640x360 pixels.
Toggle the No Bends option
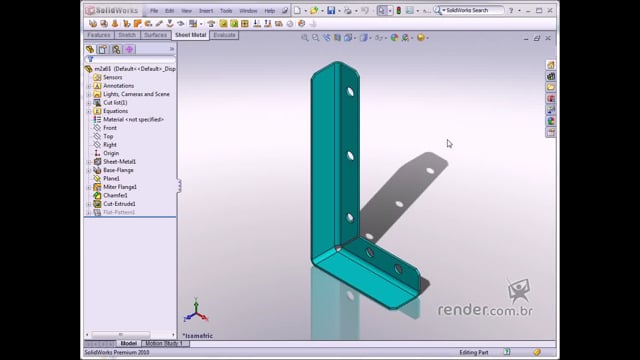pos(290,24)
